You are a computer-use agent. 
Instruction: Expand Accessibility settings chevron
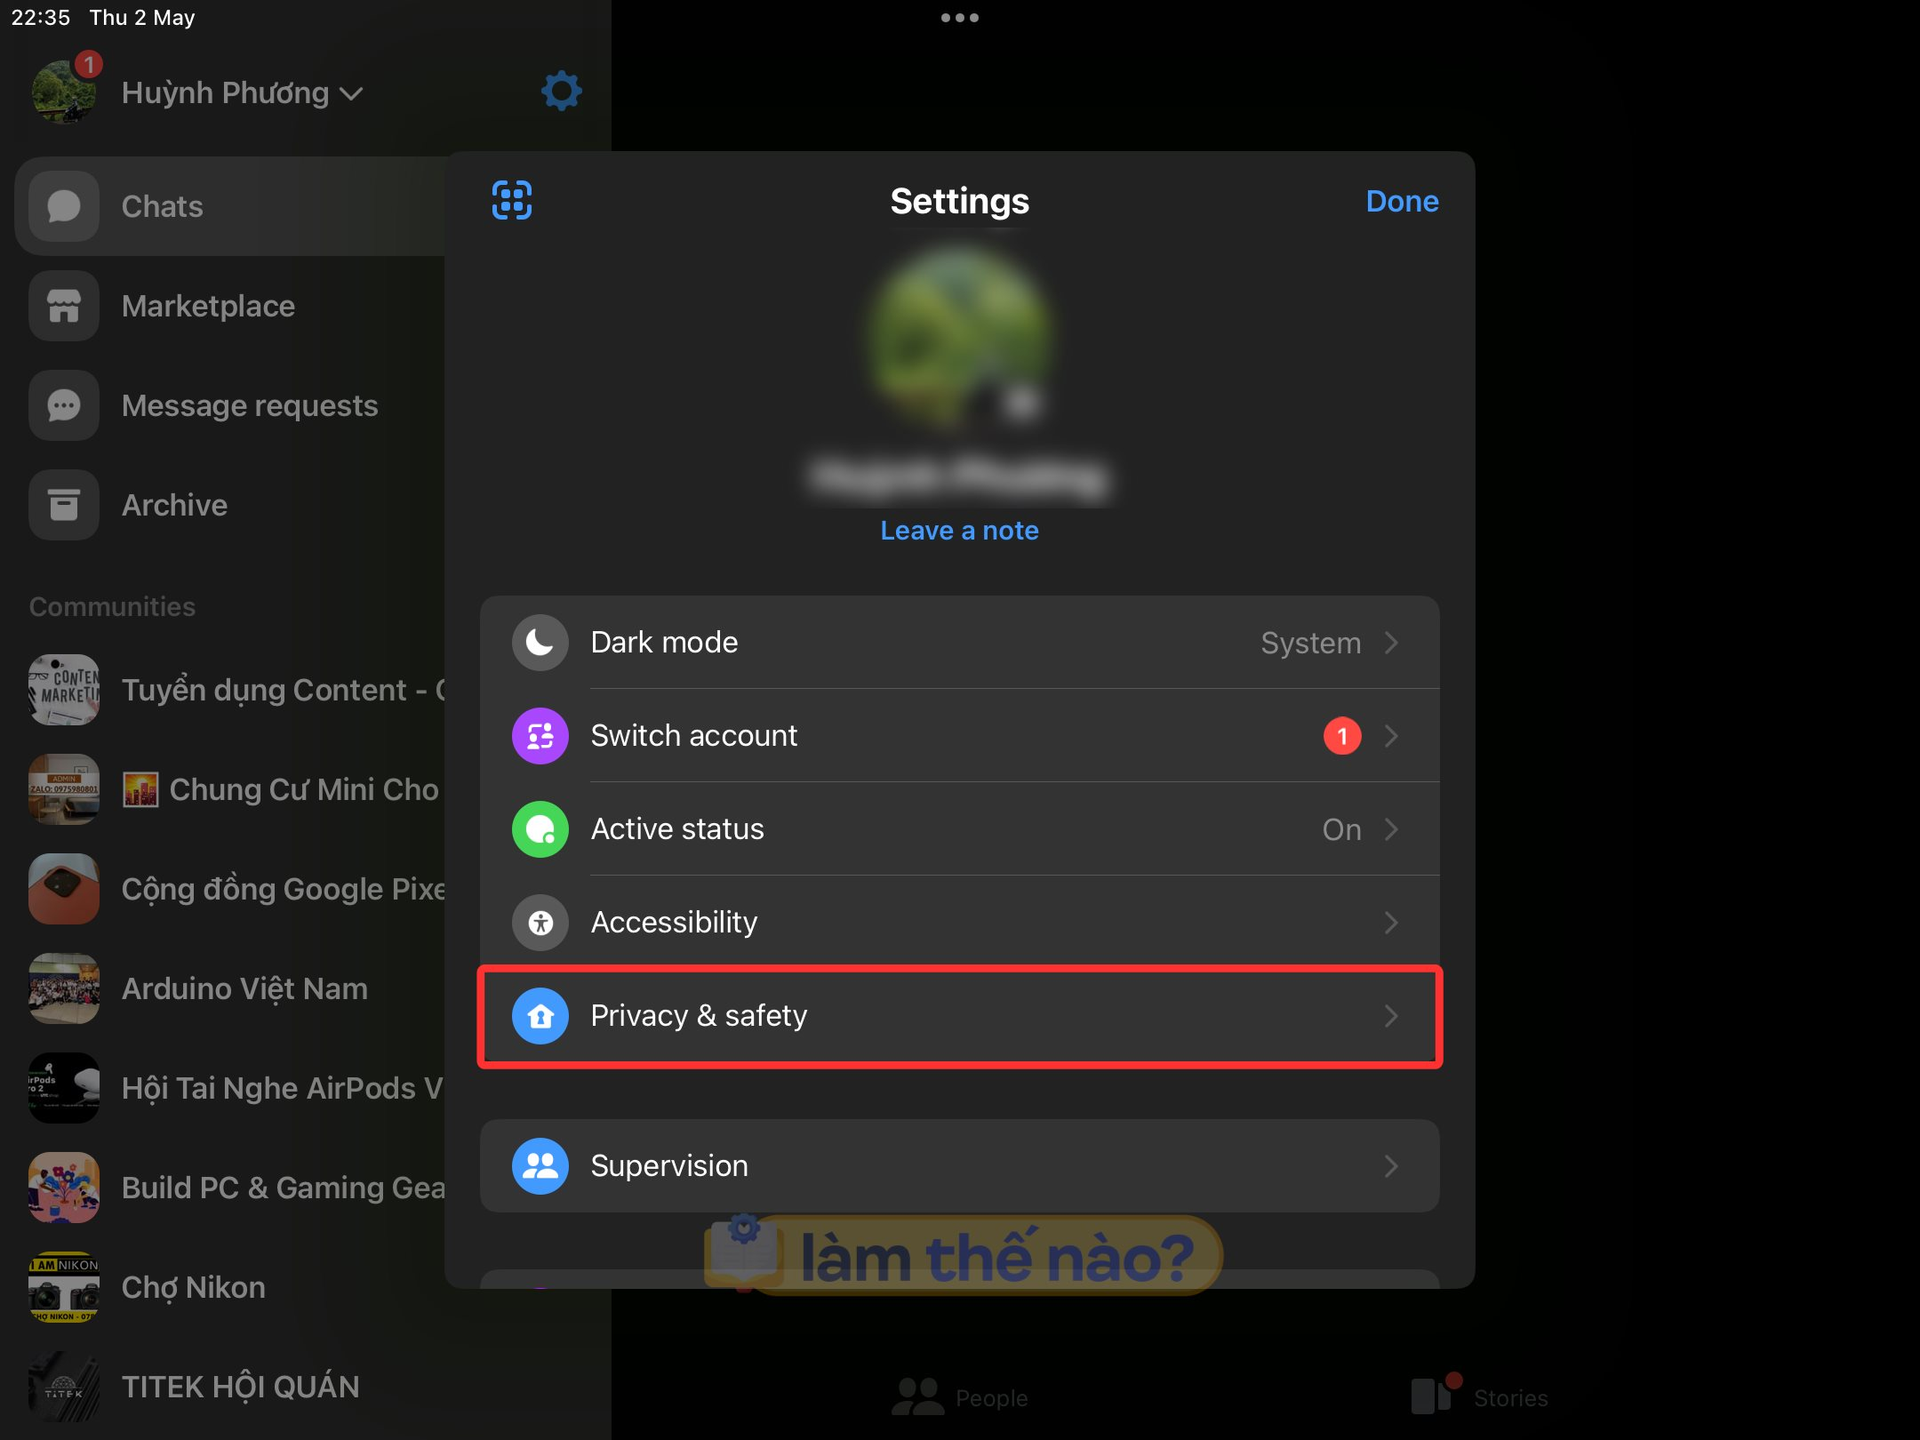[x=1391, y=920]
